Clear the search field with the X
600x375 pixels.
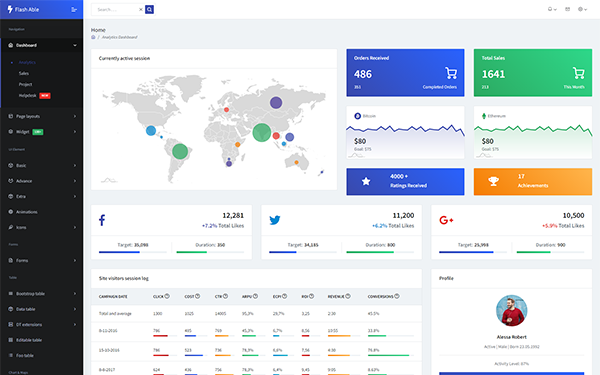tap(140, 10)
